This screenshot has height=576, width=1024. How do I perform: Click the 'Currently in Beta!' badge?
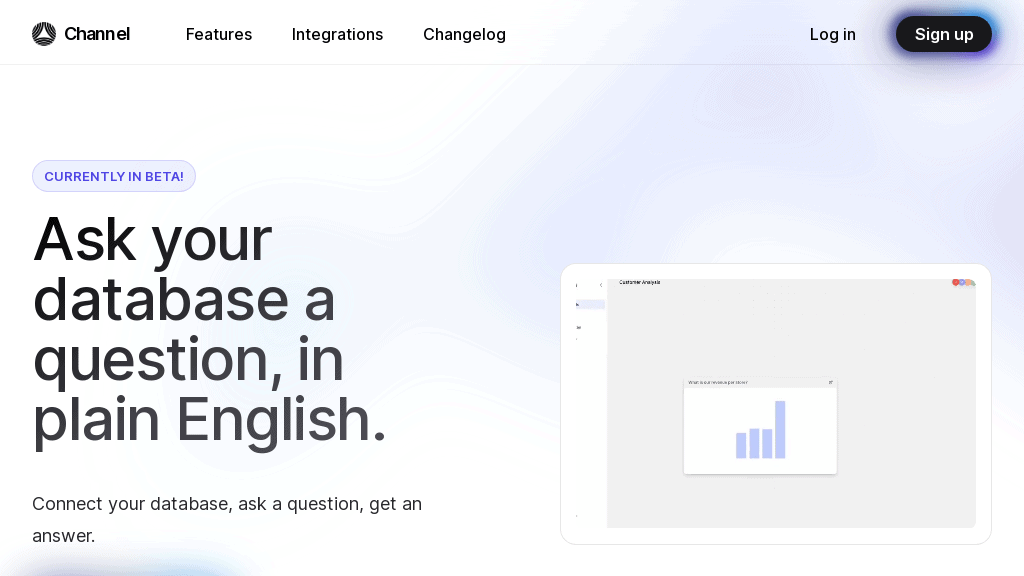point(114,176)
